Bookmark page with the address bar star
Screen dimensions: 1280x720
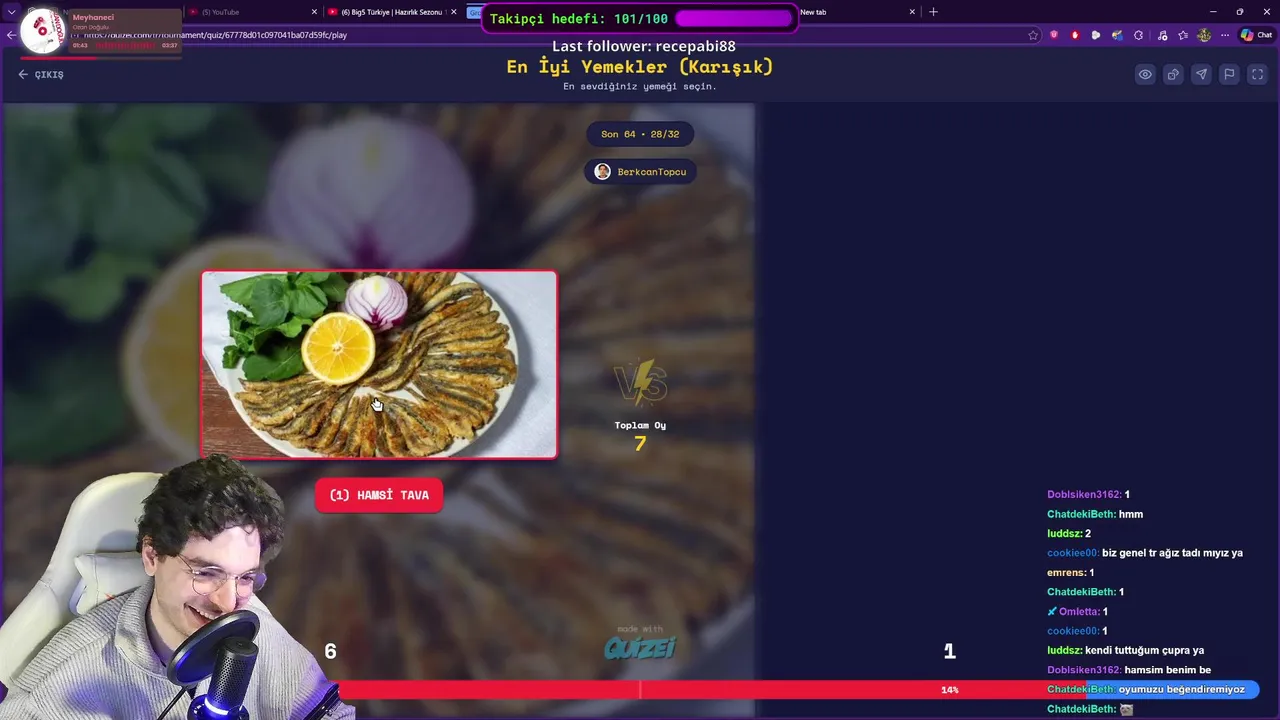pyautogui.click(x=1033, y=35)
